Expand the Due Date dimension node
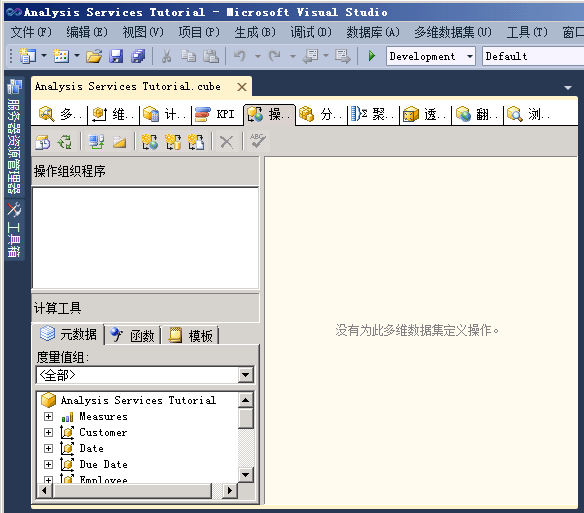584x513 pixels. 48,464
